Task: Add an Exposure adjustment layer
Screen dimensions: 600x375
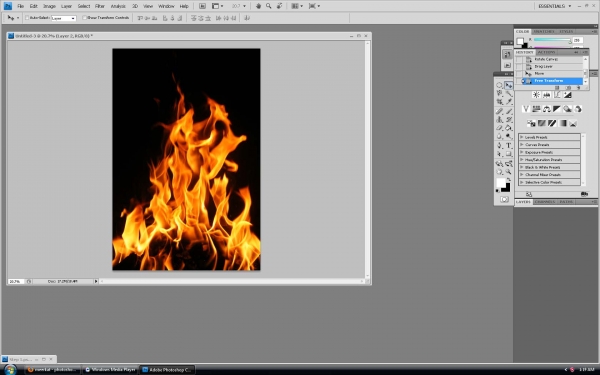Action: 567,95
